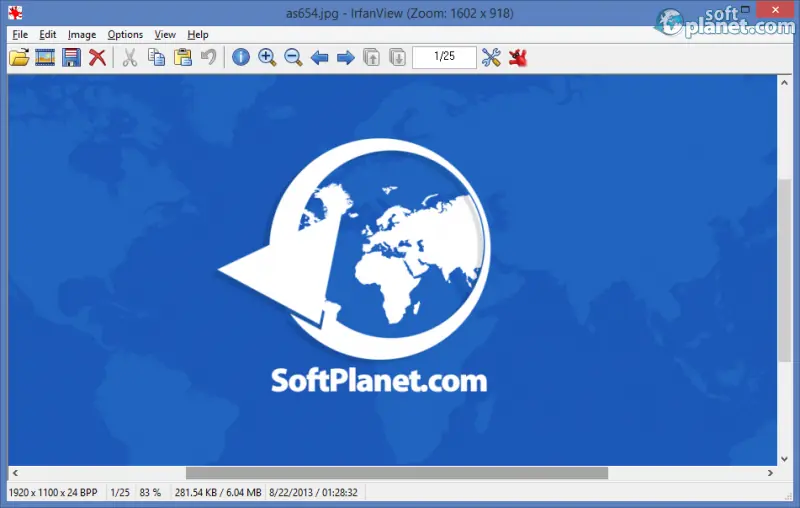Undo the last action

click(208, 57)
